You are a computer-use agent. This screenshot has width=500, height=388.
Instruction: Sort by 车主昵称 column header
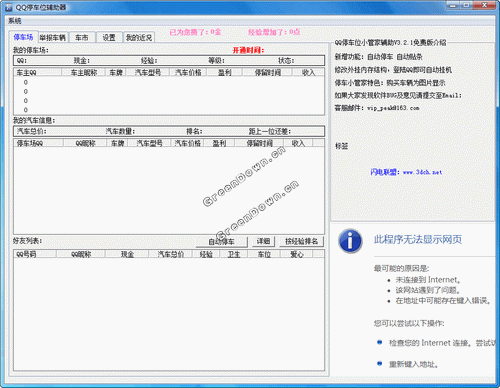coord(84,72)
